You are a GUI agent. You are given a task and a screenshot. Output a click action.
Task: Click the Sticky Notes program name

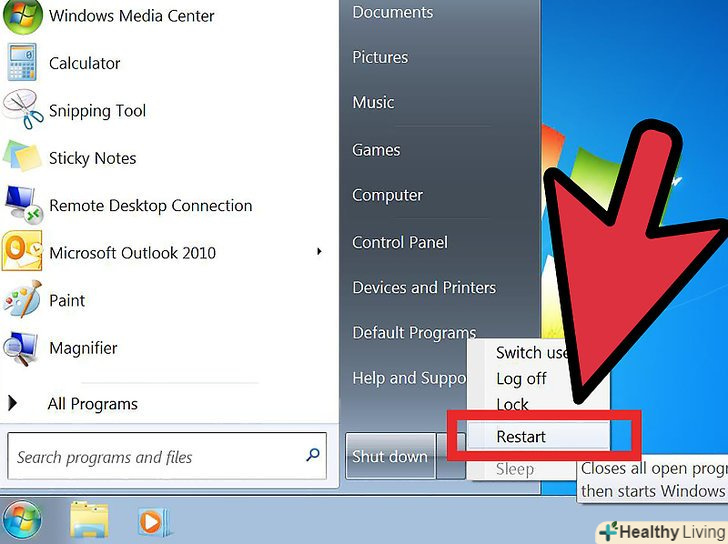tap(92, 158)
